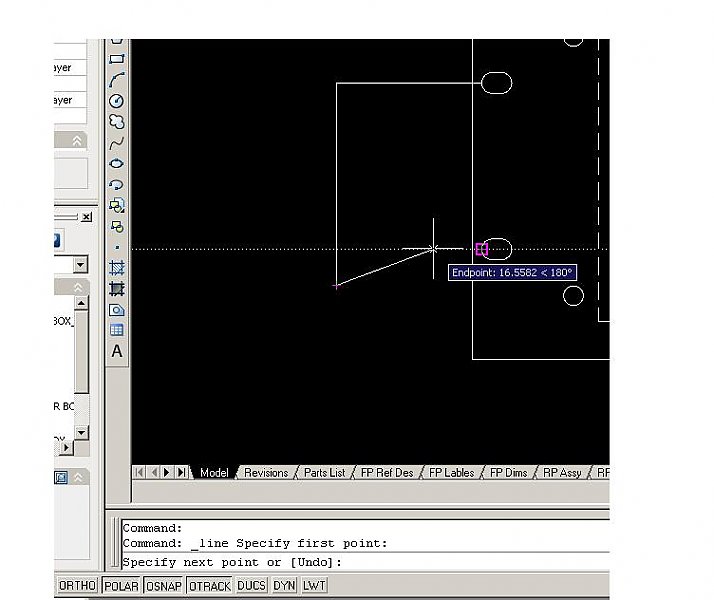The image size is (714, 600).
Task: Select the Point draw tool
Action: click(x=117, y=247)
